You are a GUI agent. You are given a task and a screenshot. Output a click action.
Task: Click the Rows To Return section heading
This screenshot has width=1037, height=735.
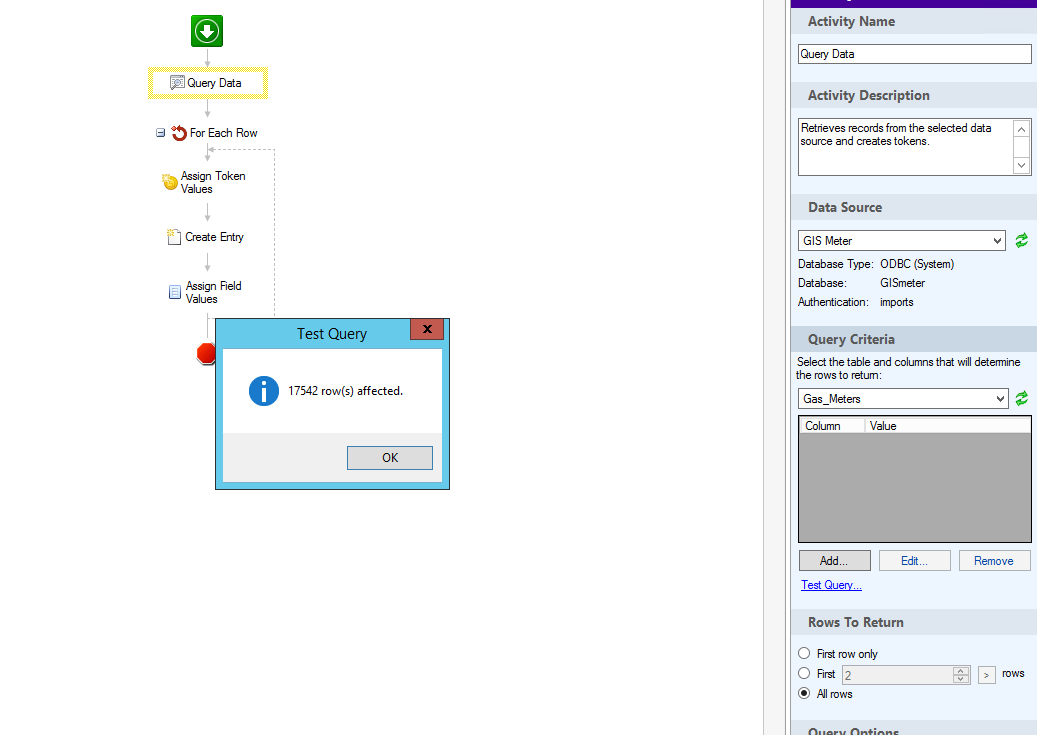[856, 623]
